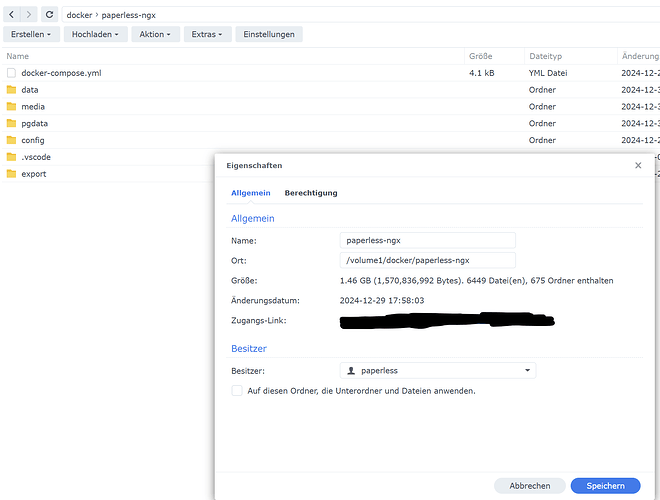
Task: Click the 'Ordner' type cell in config row
Action: (x=542, y=140)
